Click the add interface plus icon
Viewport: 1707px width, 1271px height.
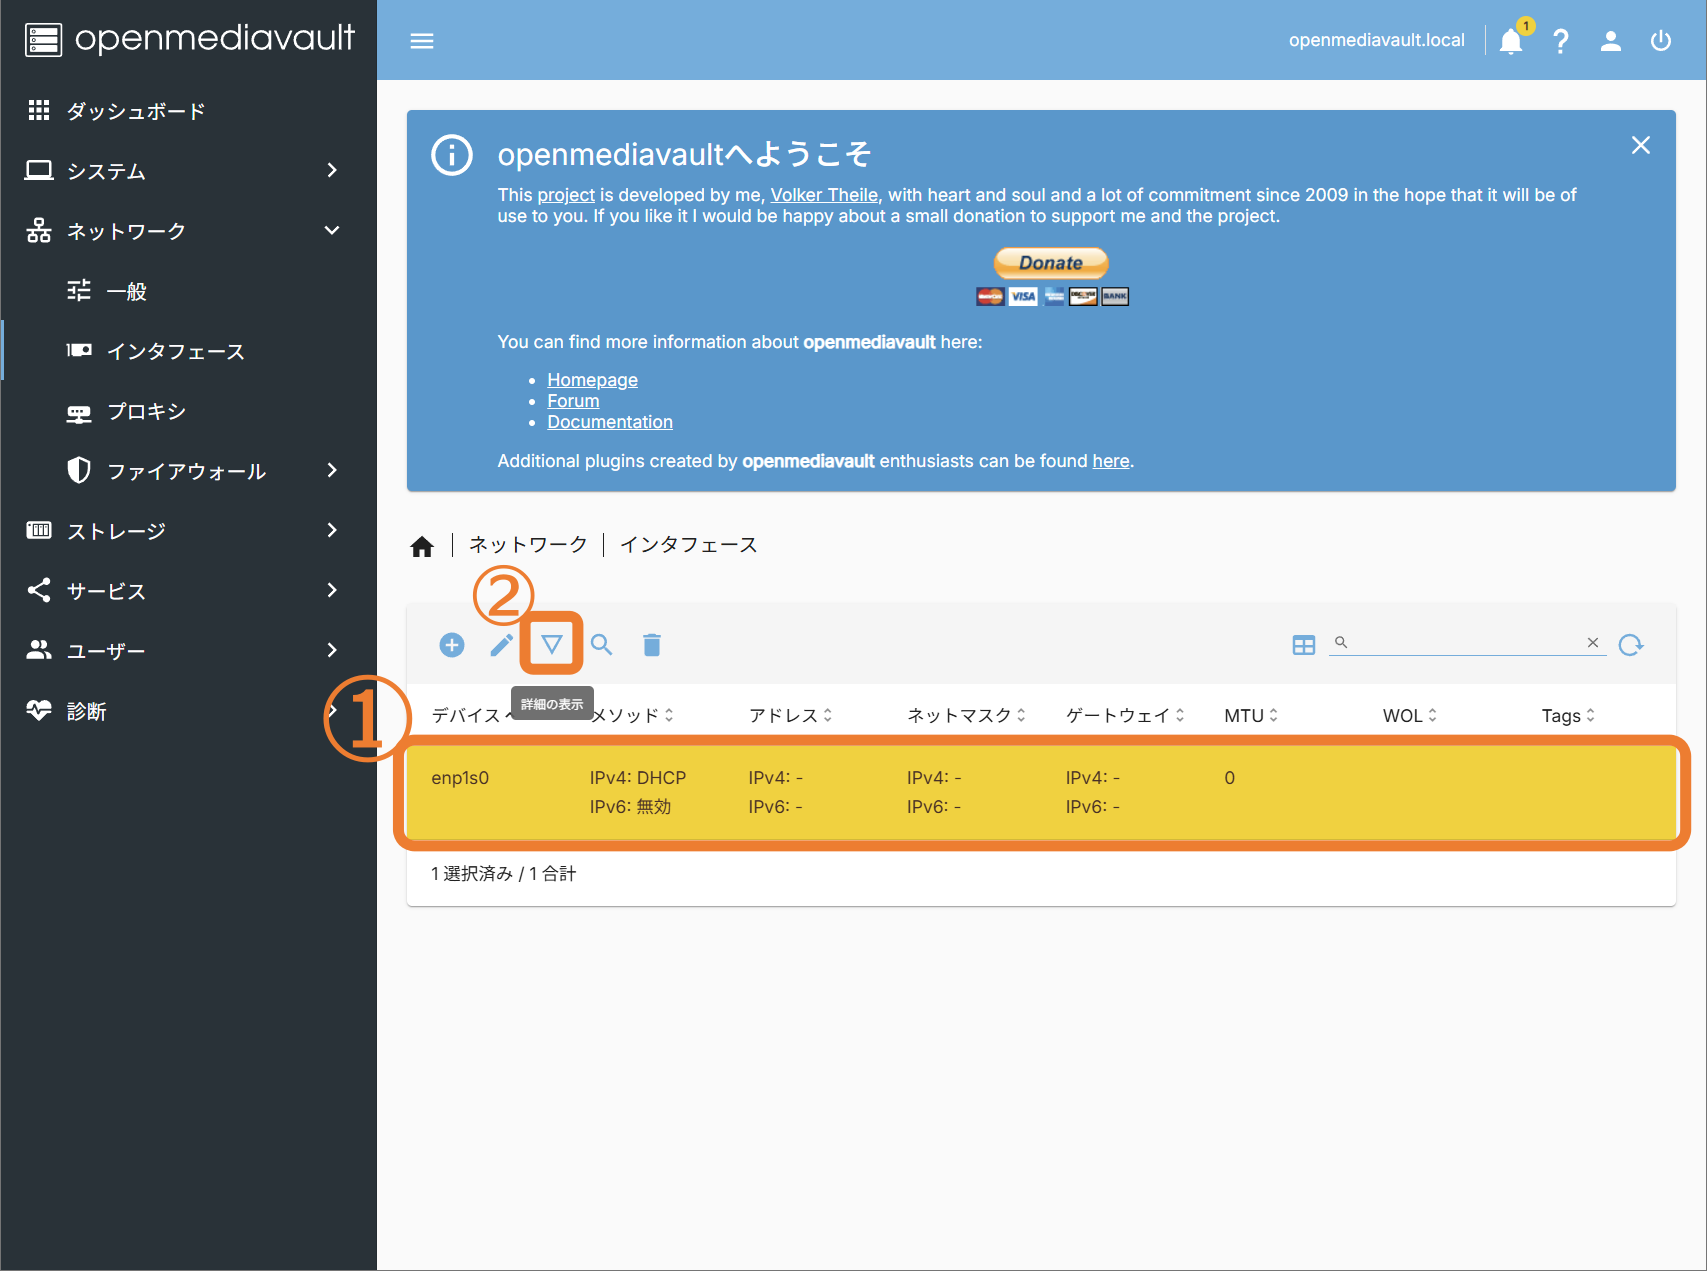coord(452,645)
